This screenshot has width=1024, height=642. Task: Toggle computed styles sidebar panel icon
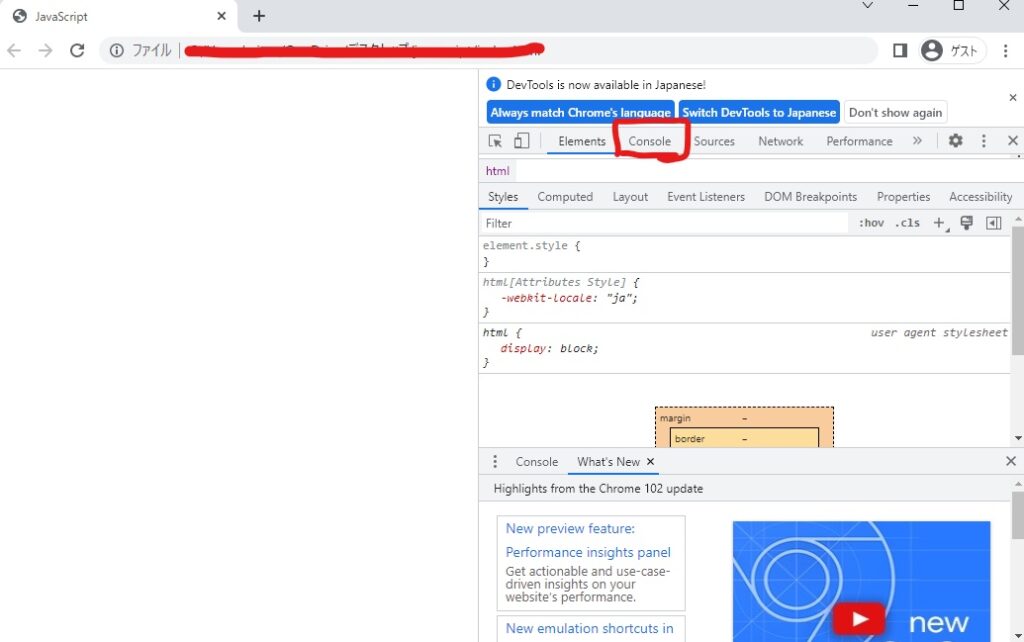993,223
